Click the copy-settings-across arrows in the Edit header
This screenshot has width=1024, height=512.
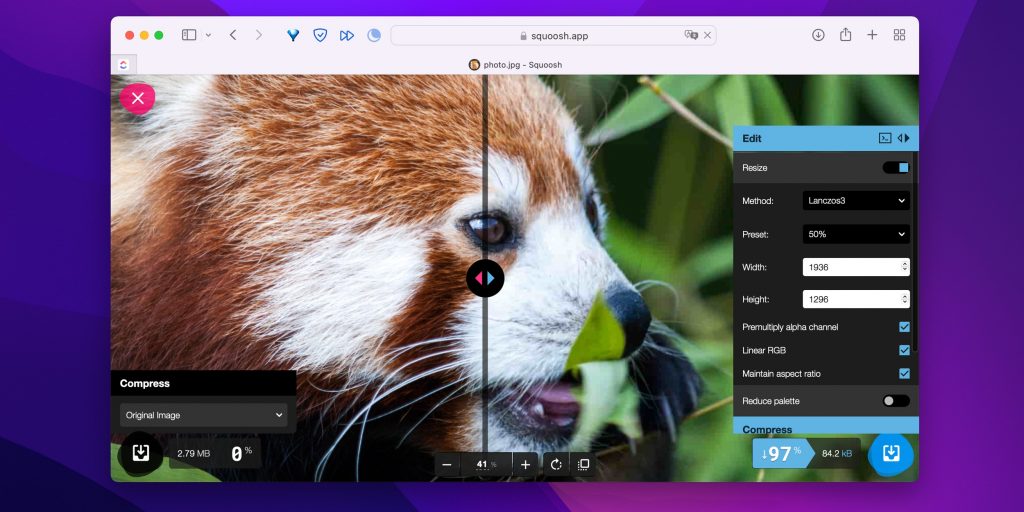coord(903,138)
